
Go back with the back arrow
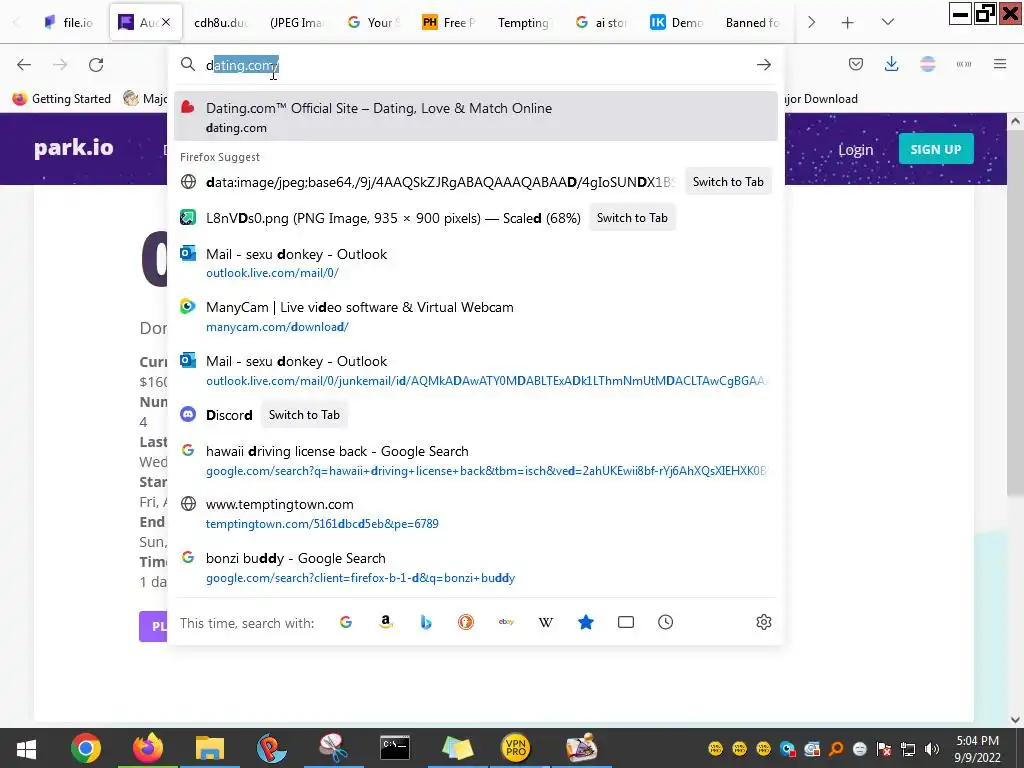pyautogui.click(x=24, y=65)
